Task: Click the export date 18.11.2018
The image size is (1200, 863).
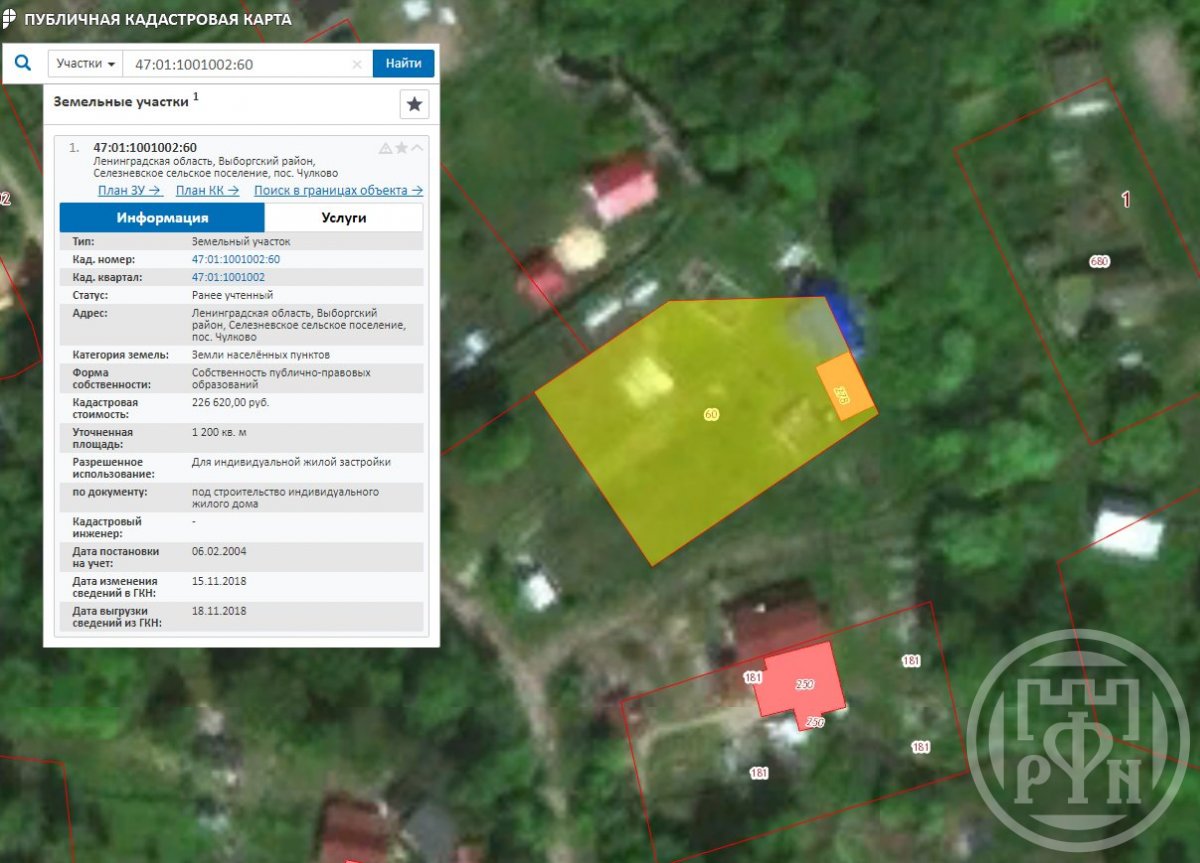Action: click(x=218, y=610)
